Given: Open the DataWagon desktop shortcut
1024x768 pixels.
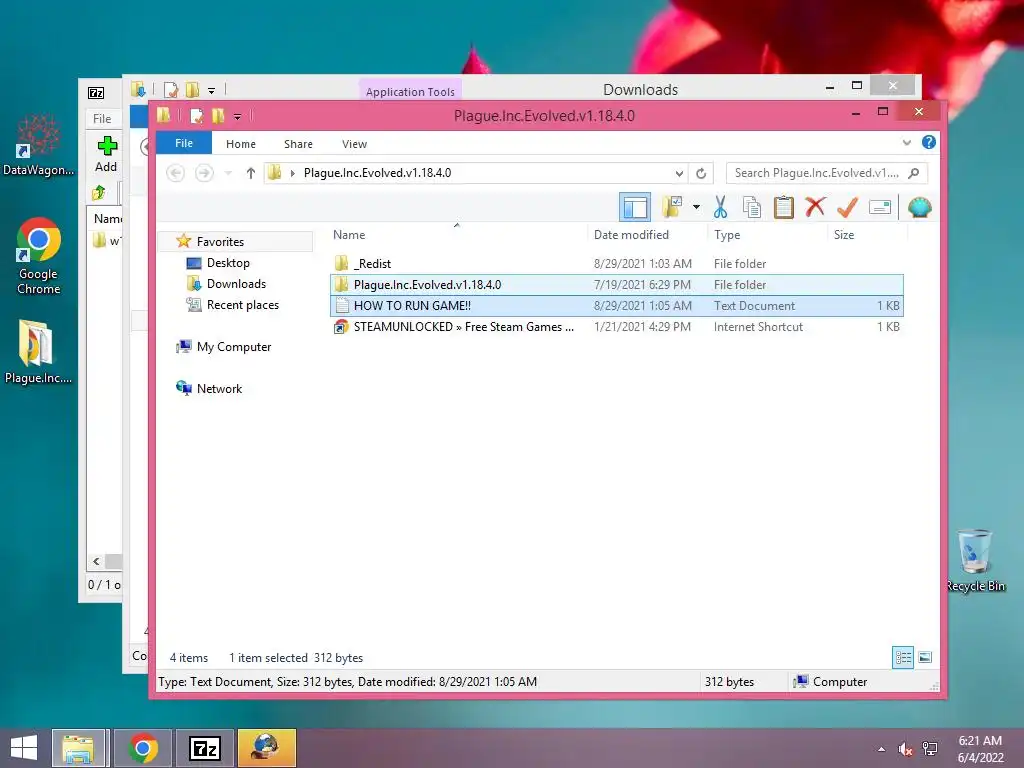Looking at the screenshot, I should 39,145.
